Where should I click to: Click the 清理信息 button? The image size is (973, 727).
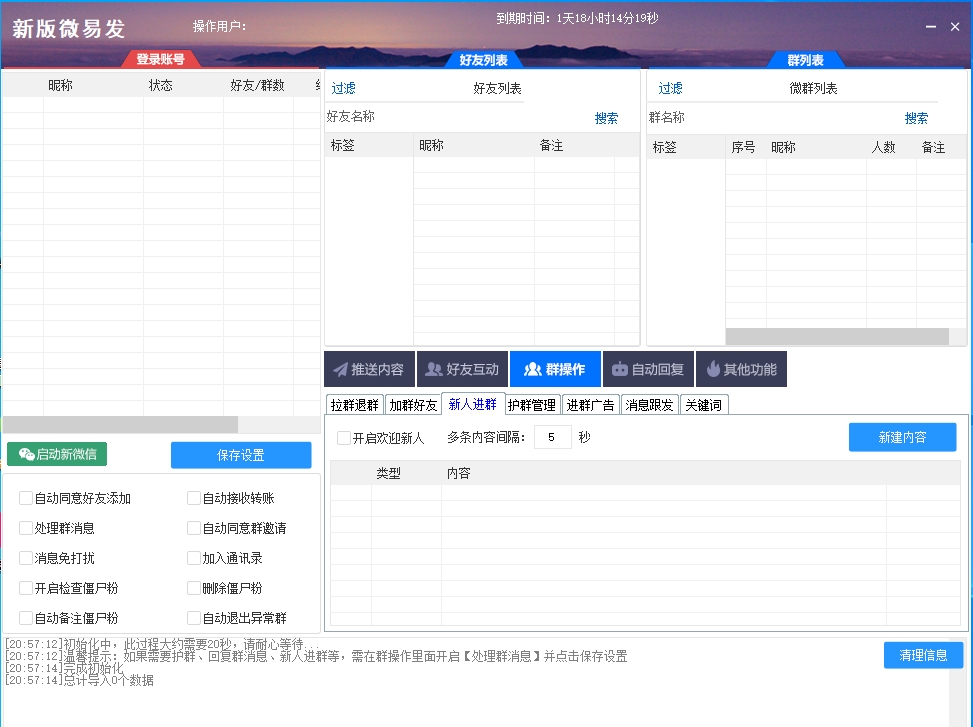click(923, 655)
